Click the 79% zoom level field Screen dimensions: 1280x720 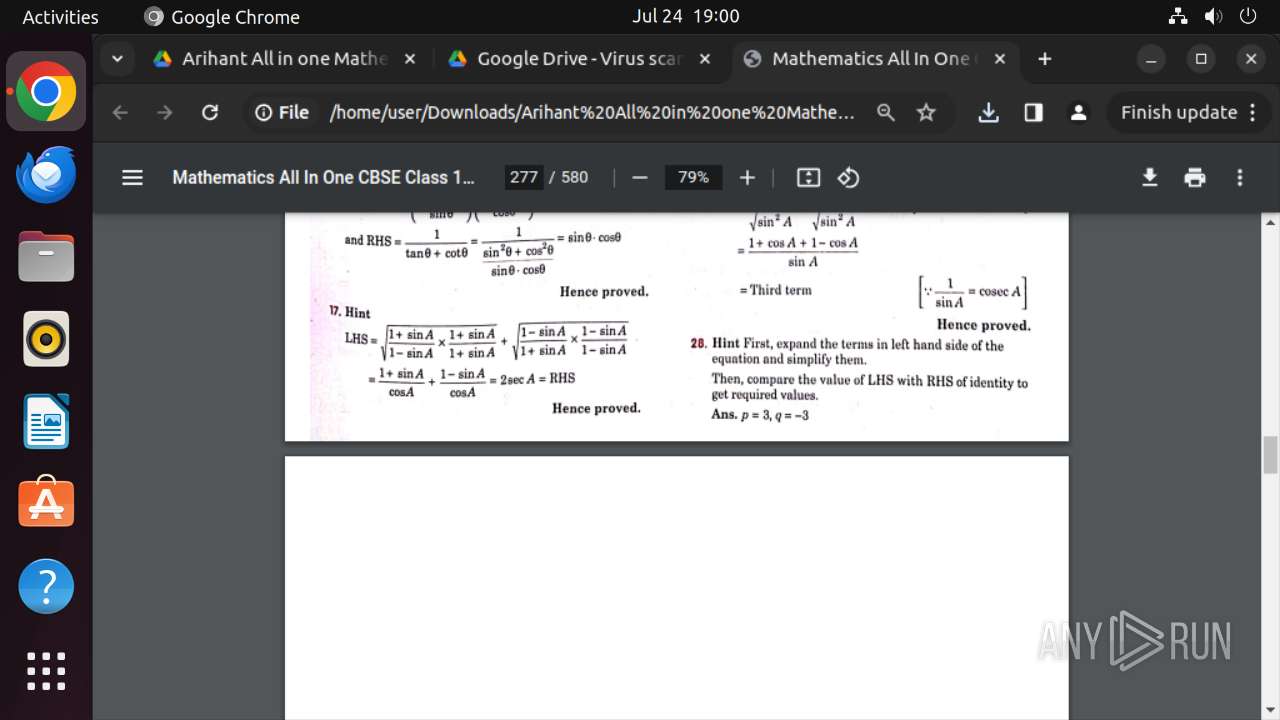[x=693, y=177]
